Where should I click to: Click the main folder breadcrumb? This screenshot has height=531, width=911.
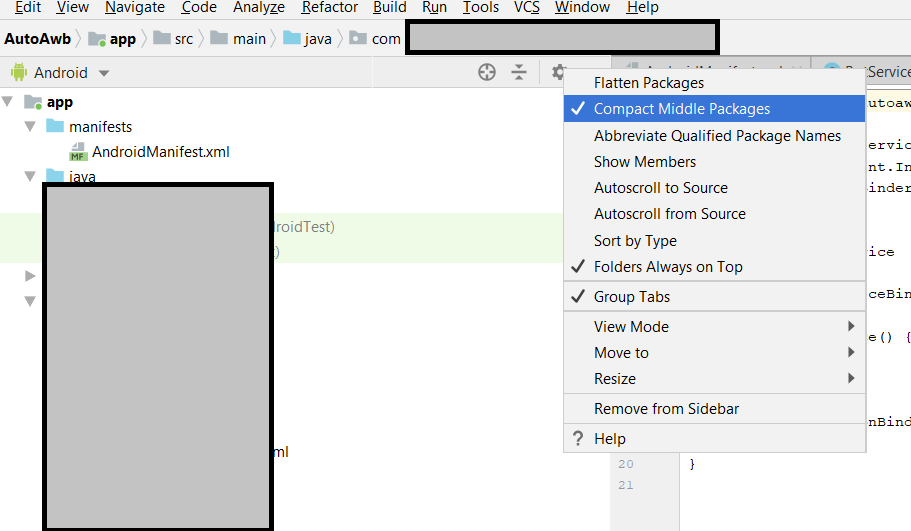pos(238,39)
